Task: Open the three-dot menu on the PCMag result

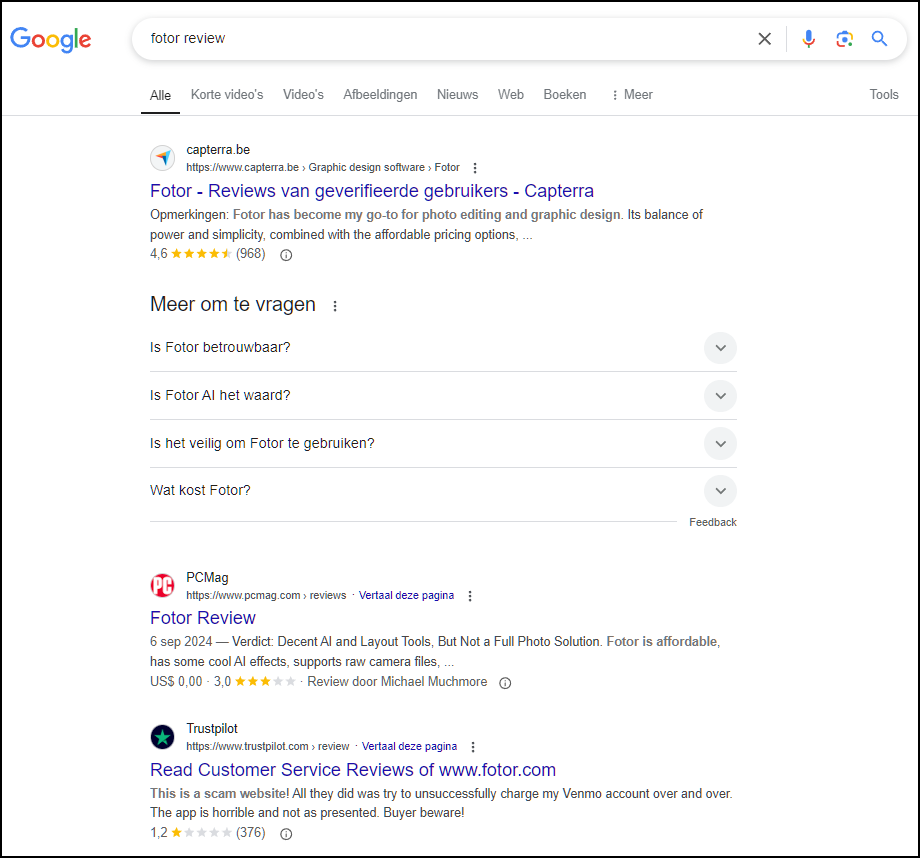Action: [x=470, y=595]
